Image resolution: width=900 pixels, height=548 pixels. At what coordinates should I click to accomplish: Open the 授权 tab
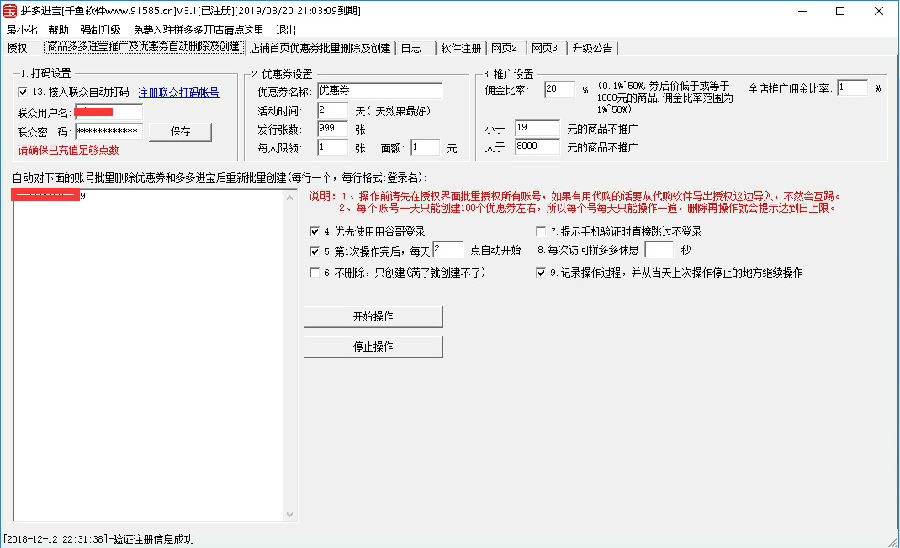(x=17, y=48)
